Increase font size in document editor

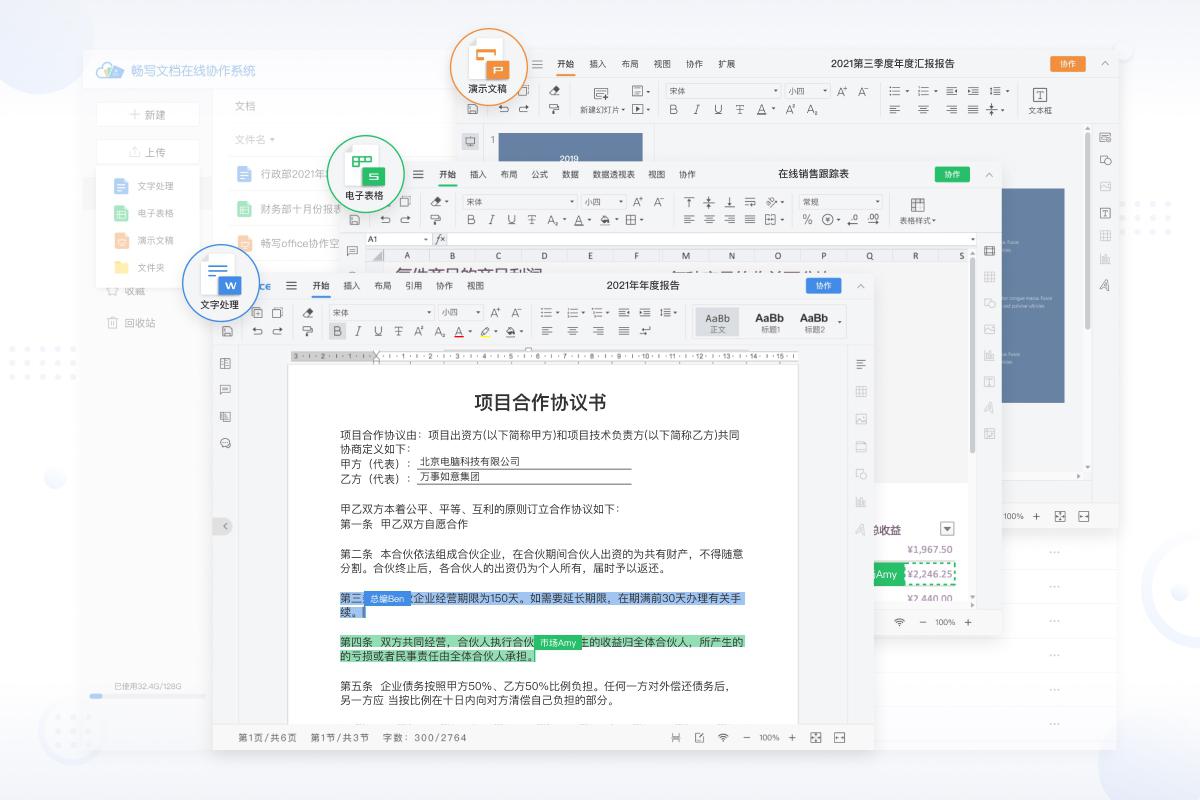[x=497, y=313]
